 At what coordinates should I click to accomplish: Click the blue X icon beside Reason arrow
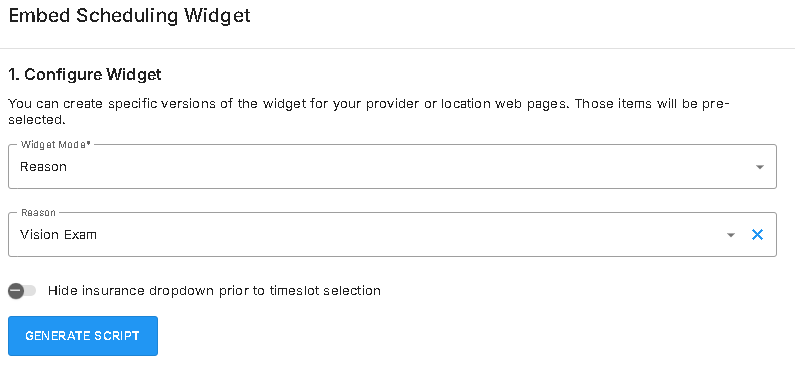tap(757, 235)
